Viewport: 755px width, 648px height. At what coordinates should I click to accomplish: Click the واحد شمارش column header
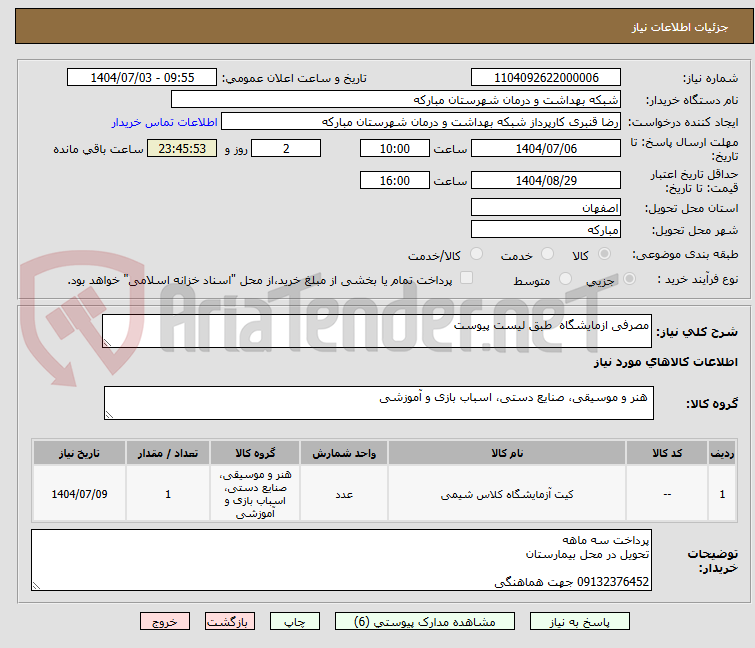point(344,453)
